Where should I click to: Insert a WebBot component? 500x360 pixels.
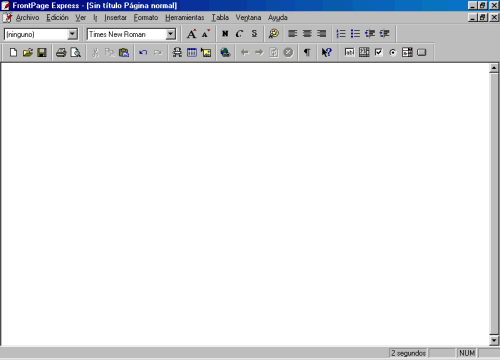click(x=177, y=53)
